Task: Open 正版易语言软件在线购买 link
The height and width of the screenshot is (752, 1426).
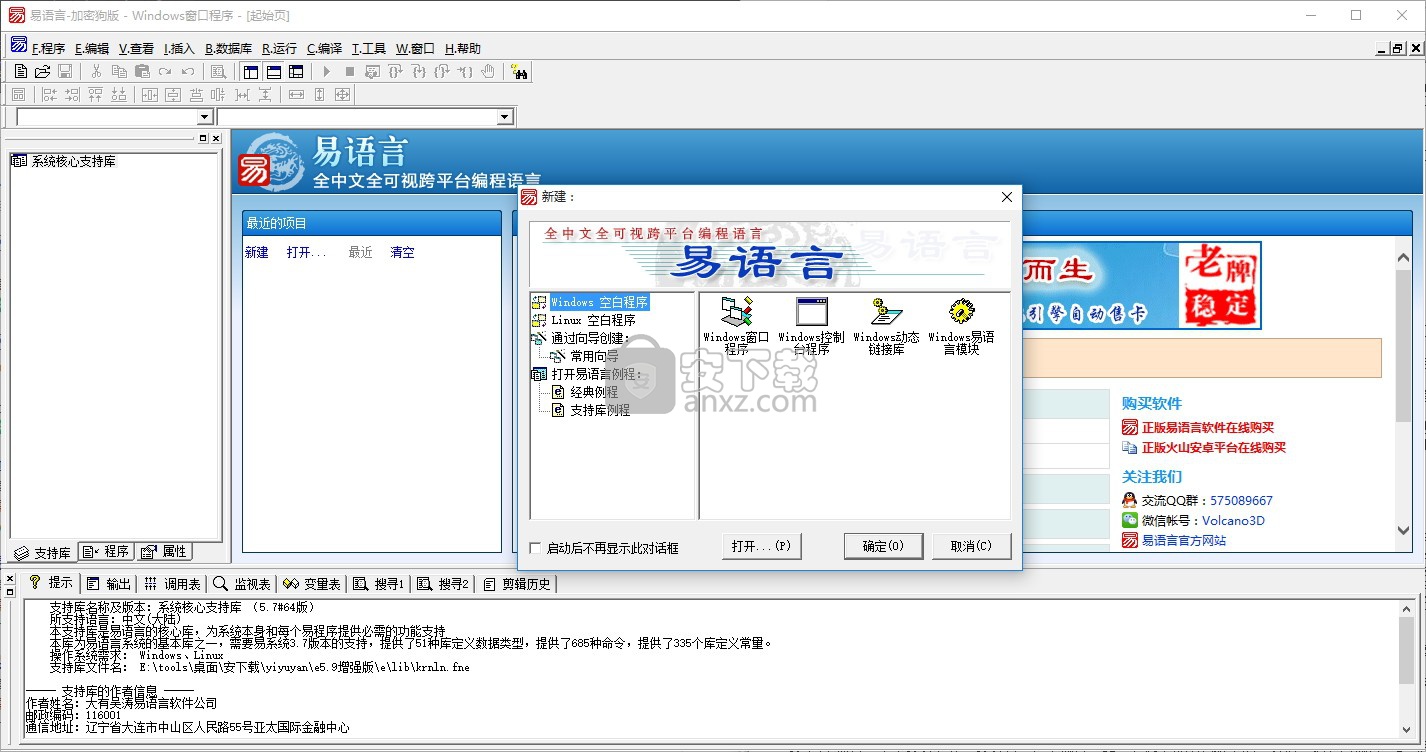Action: [x=1208, y=428]
